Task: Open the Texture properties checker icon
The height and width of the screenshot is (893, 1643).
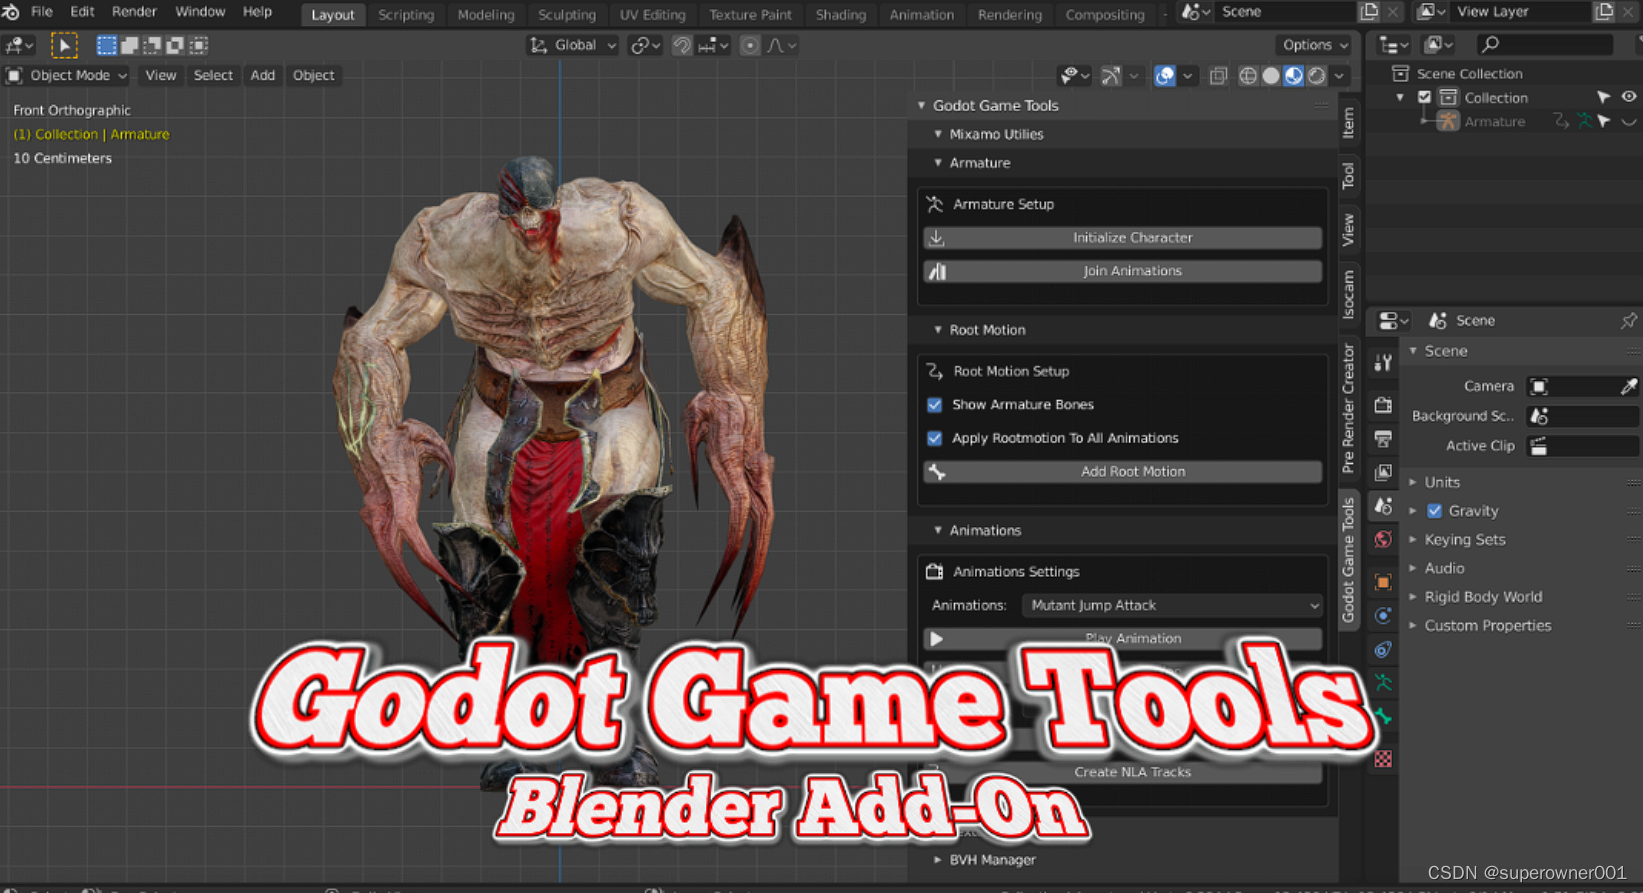Action: [x=1383, y=759]
